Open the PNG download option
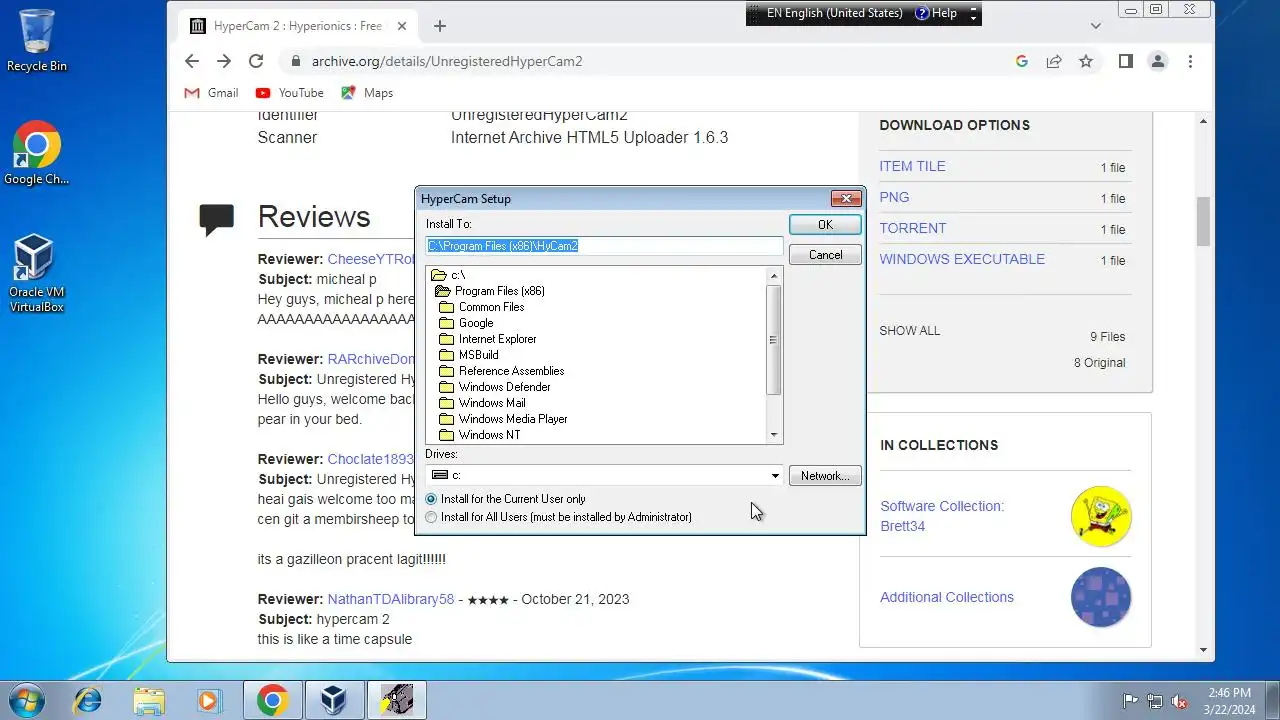1280x720 pixels. (x=894, y=197)
